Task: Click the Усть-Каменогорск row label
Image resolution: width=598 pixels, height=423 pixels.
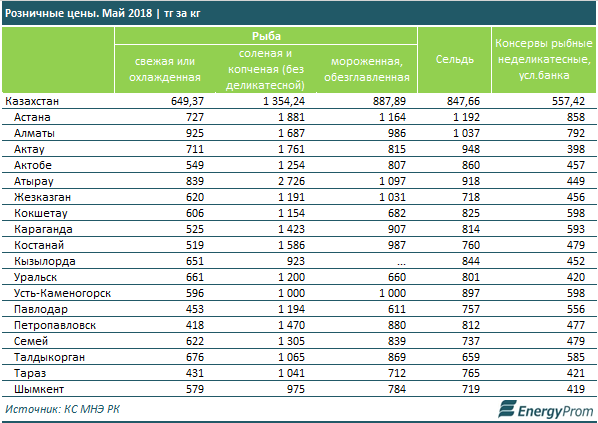Action: pos(63,293)
